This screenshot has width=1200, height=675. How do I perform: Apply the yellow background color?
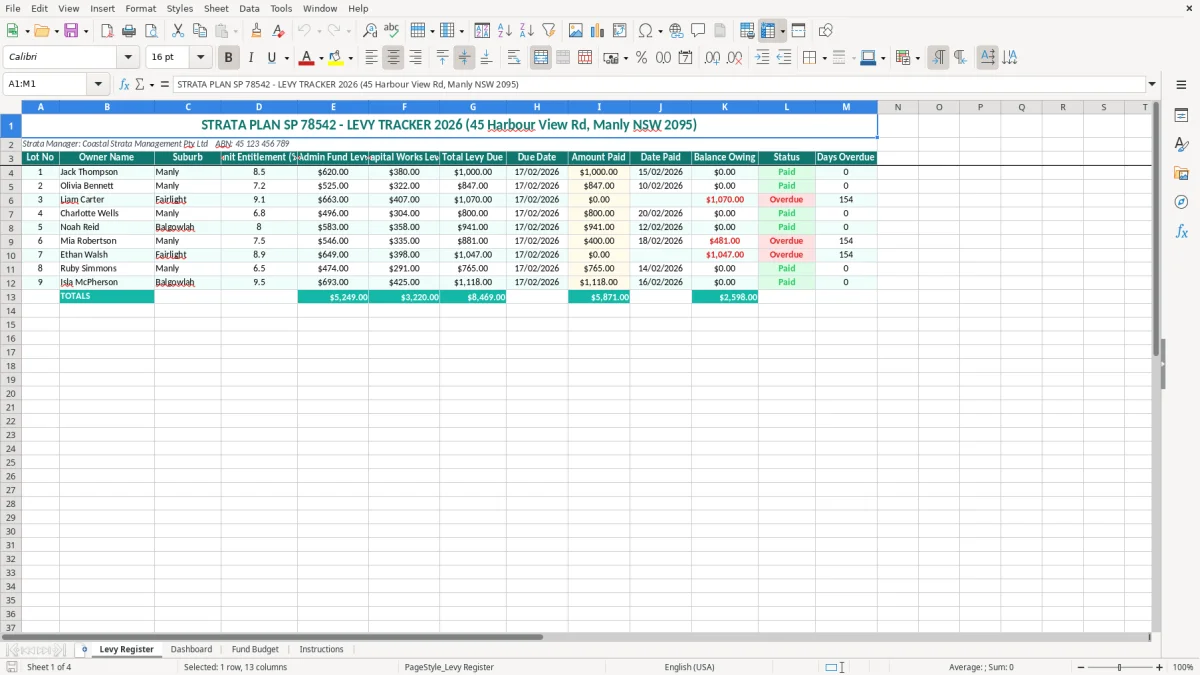[x=336, y=58]
